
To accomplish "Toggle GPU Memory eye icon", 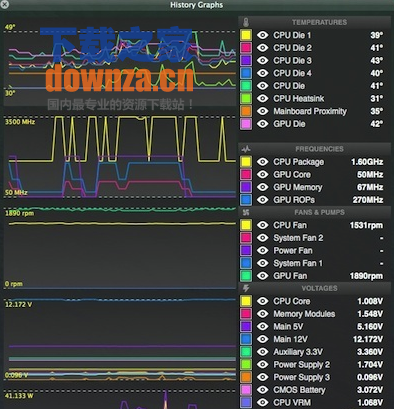I will (263, 187).
